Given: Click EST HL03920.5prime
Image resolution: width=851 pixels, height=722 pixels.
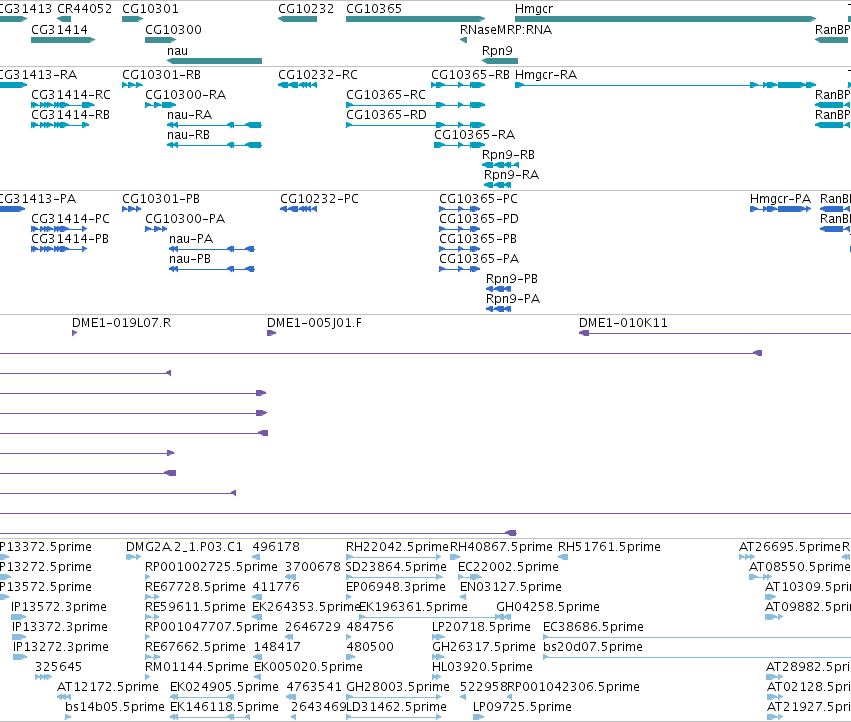Looking at the screenshot, I should (x=436, y=677).
